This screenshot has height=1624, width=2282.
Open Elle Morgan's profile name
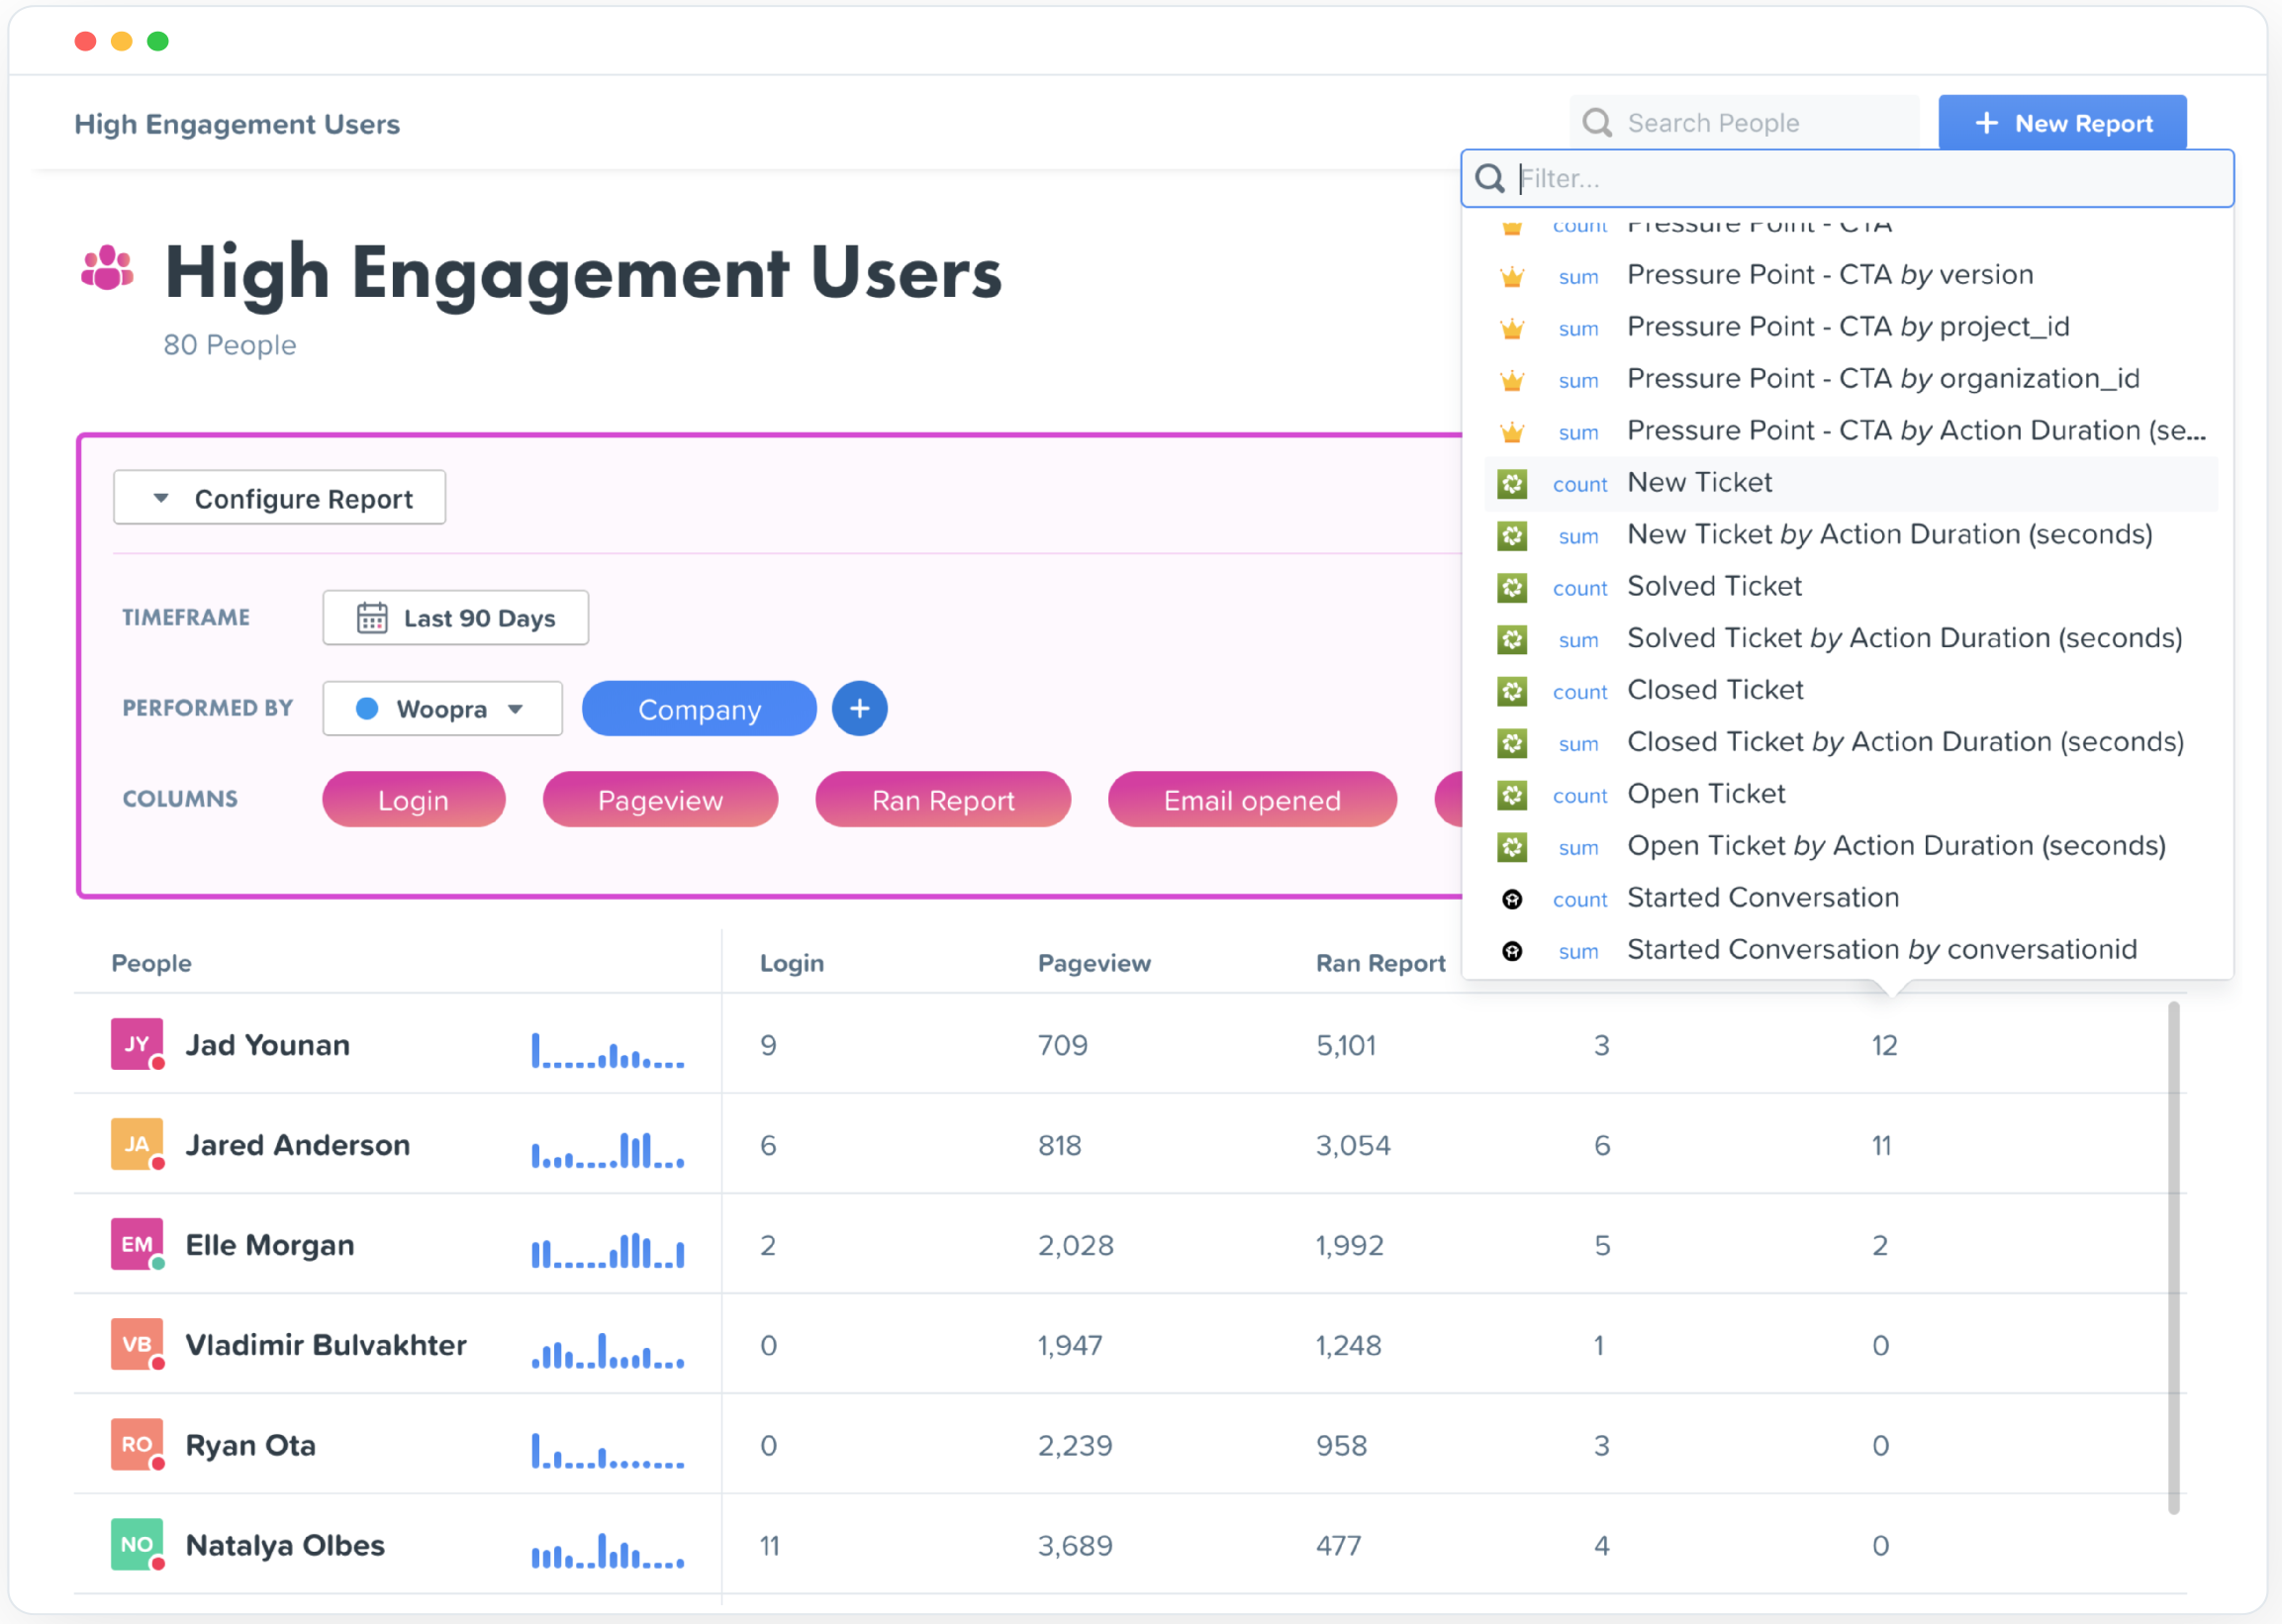pos(270,1245)
